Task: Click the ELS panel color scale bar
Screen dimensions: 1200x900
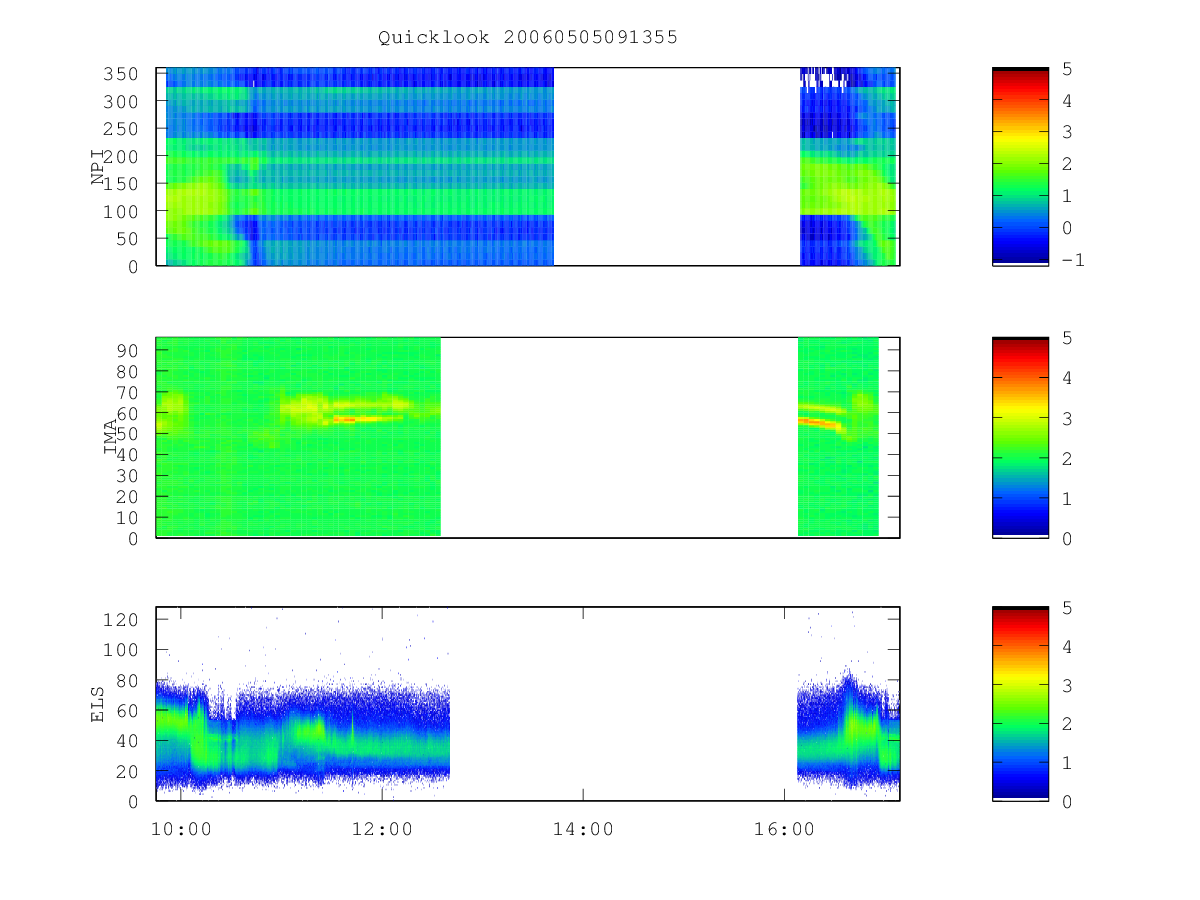Action: (x=1020, y=704)
